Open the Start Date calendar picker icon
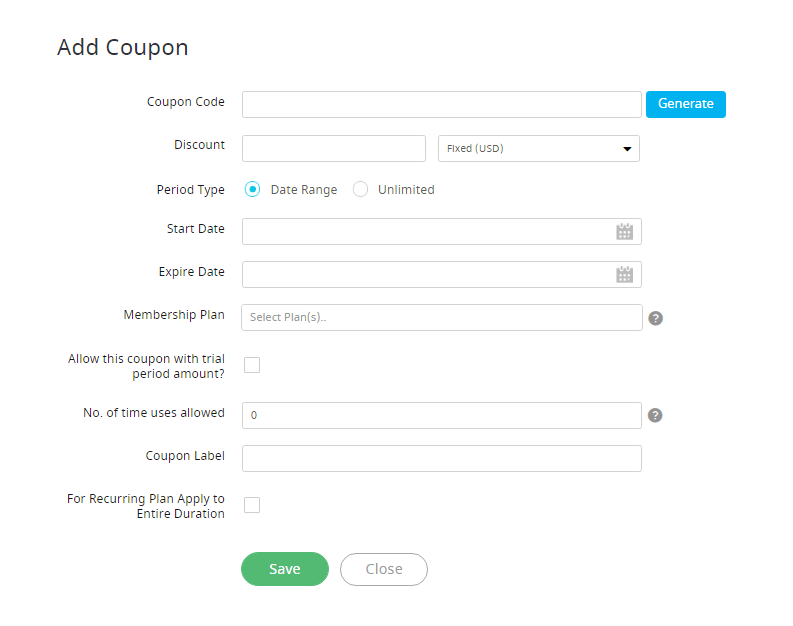 click(x=624, y=232)
